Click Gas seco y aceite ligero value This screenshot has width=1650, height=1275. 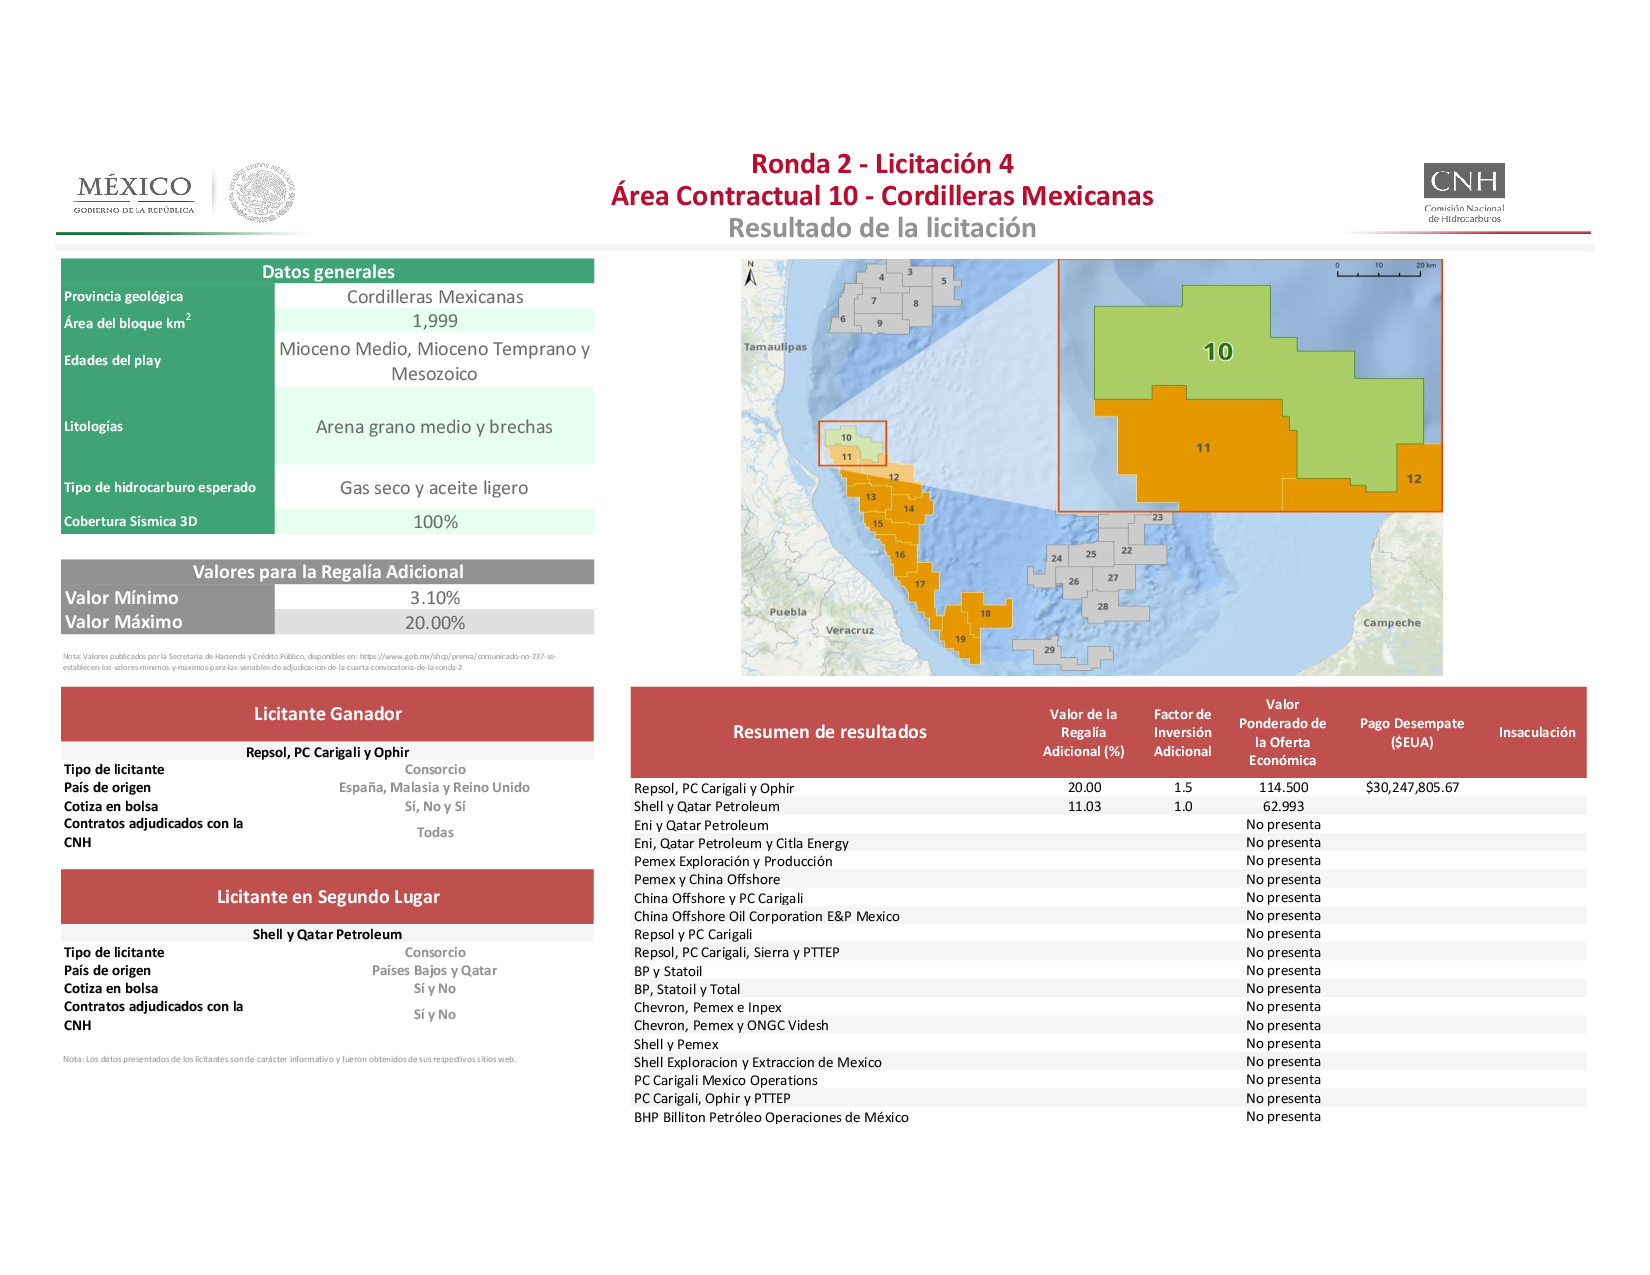(x=434, y=488)
